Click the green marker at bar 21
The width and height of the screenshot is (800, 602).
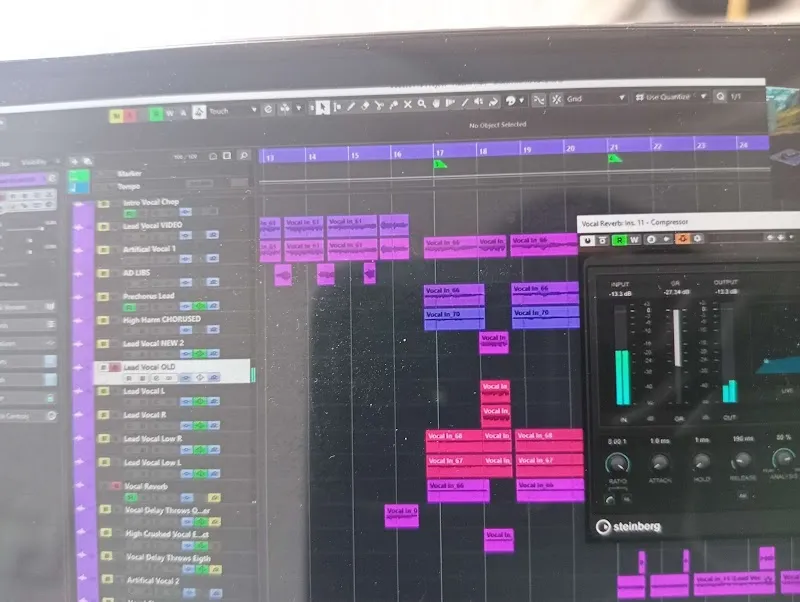[615, 159]
